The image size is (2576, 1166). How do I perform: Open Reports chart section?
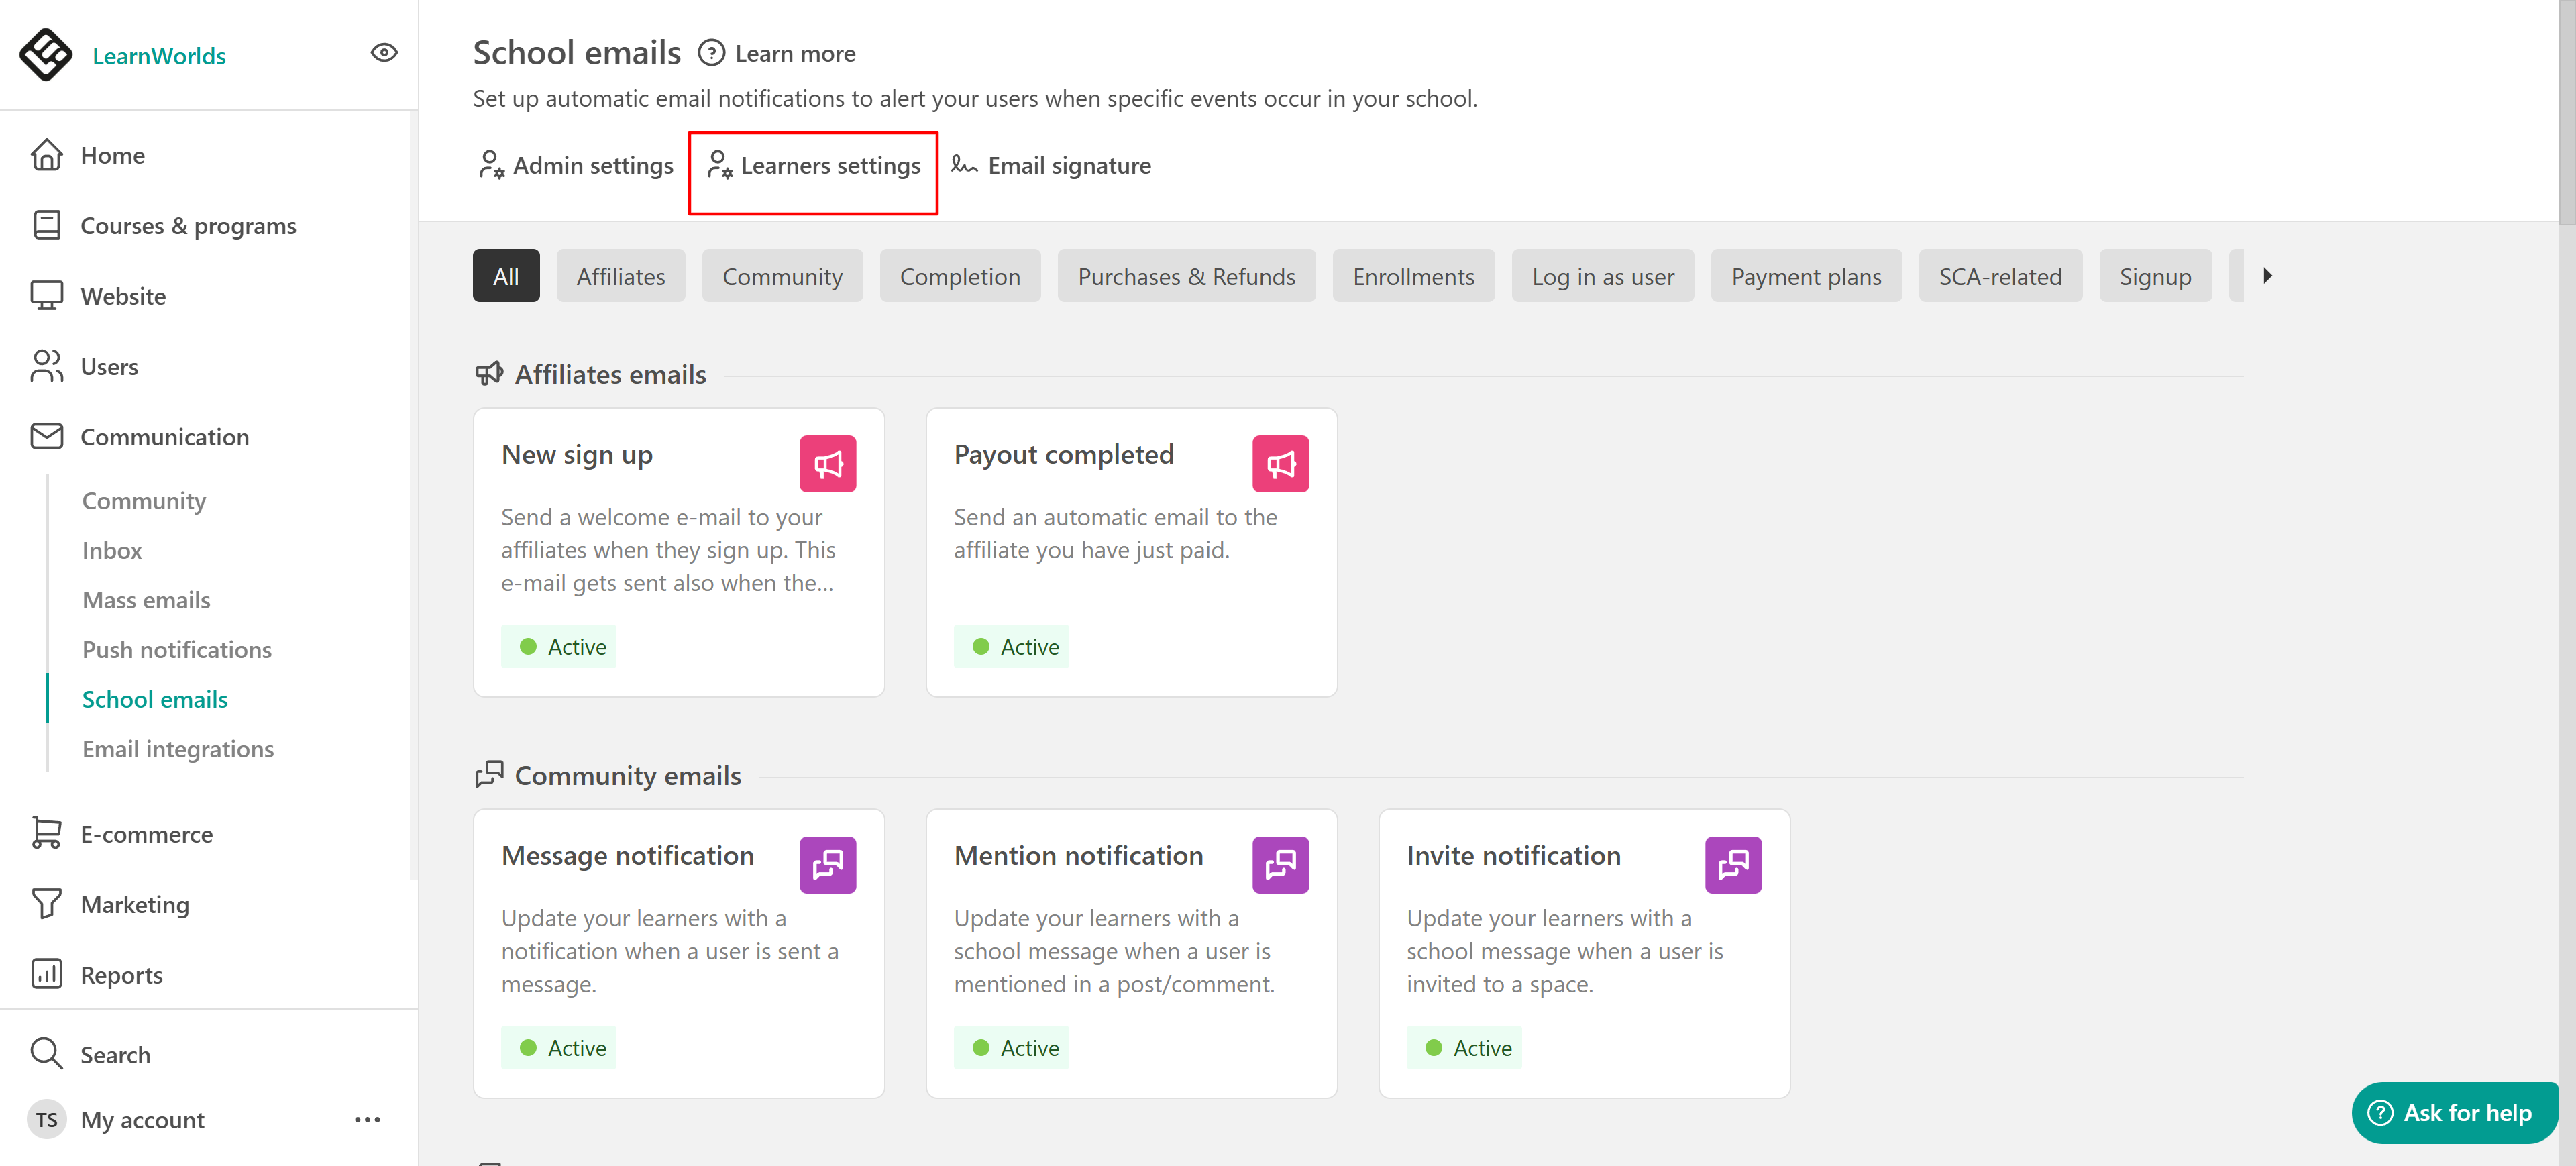pos(121,974)
